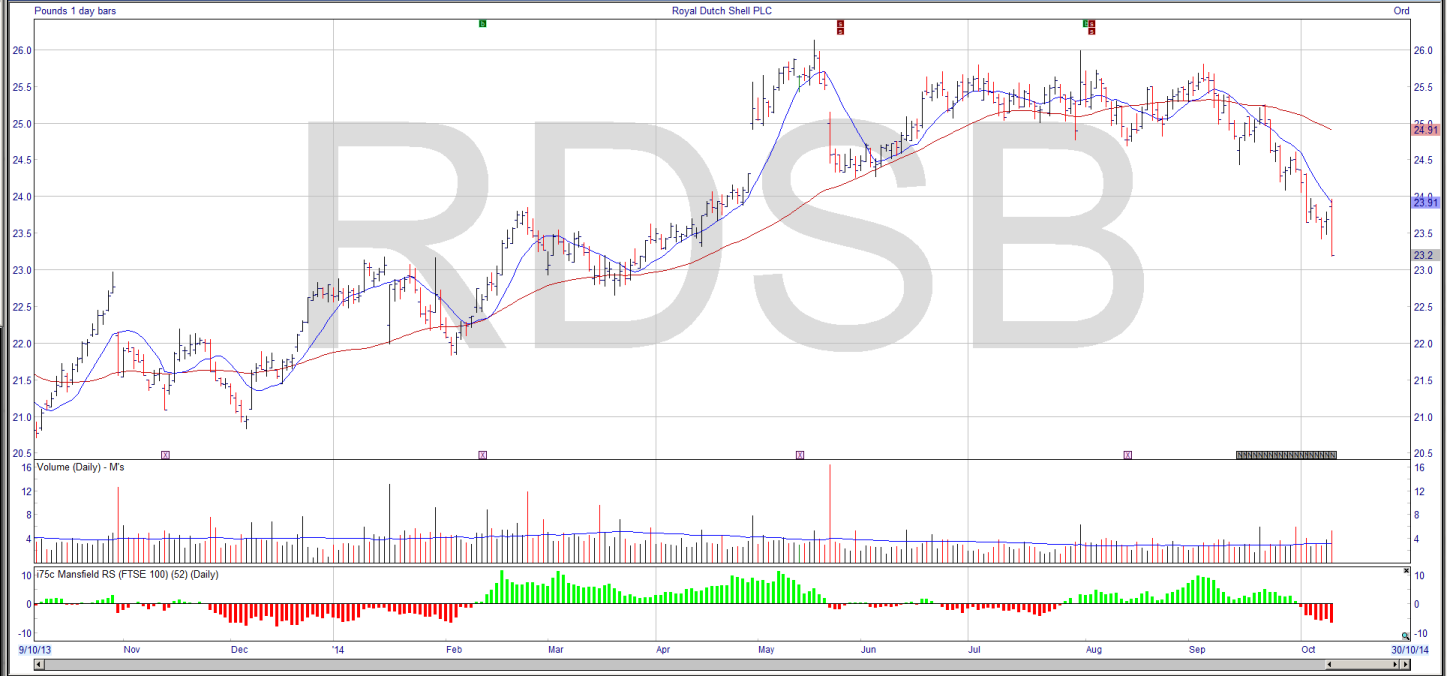Click the rightmost scrollbar arrow at chart bottom

pyautogui.click(x=1405, y=664)
